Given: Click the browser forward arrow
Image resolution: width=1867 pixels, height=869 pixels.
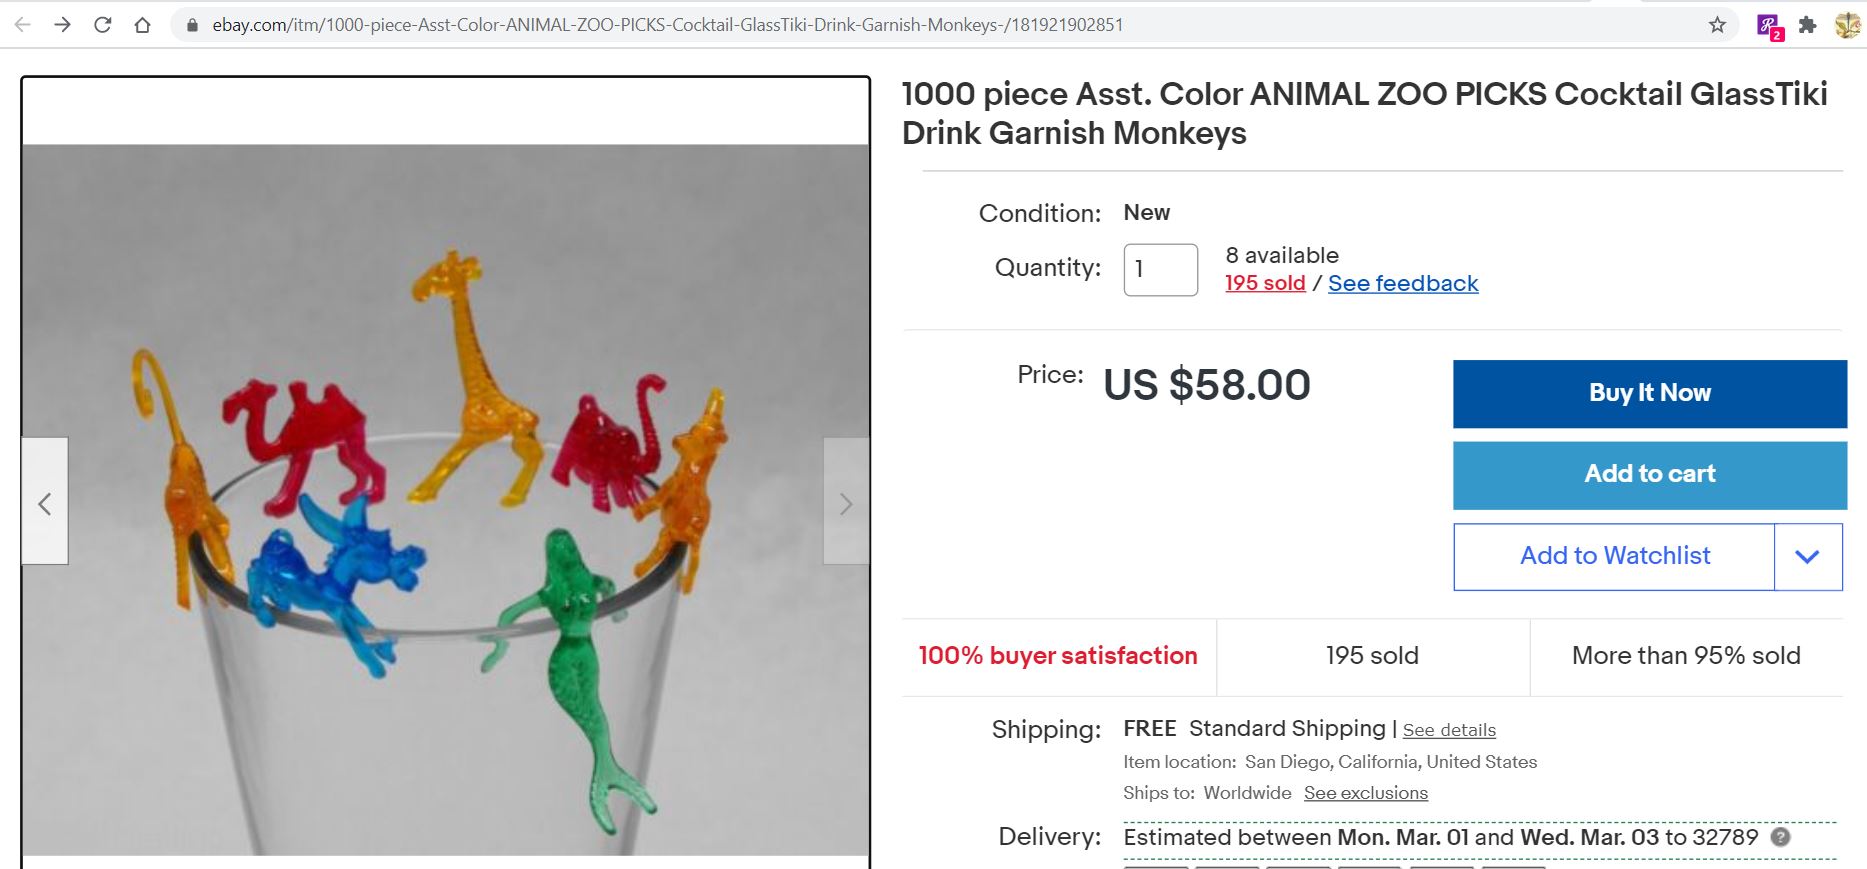Looking at the screenshot, I should [62, 25].
